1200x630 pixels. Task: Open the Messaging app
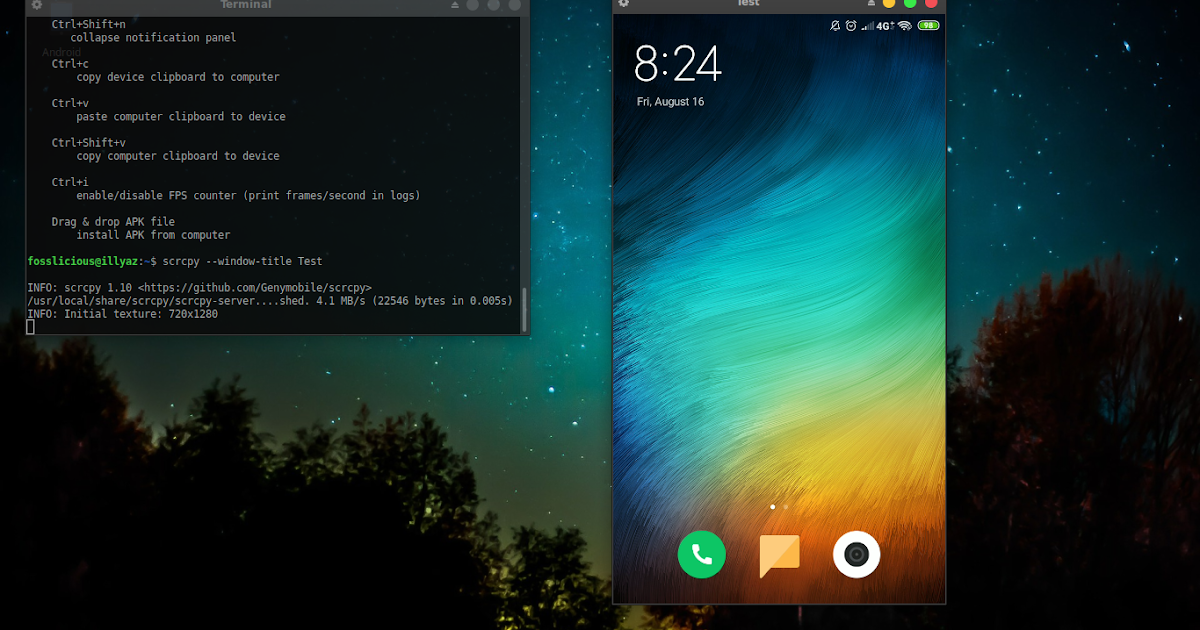(x=779, y=554)
